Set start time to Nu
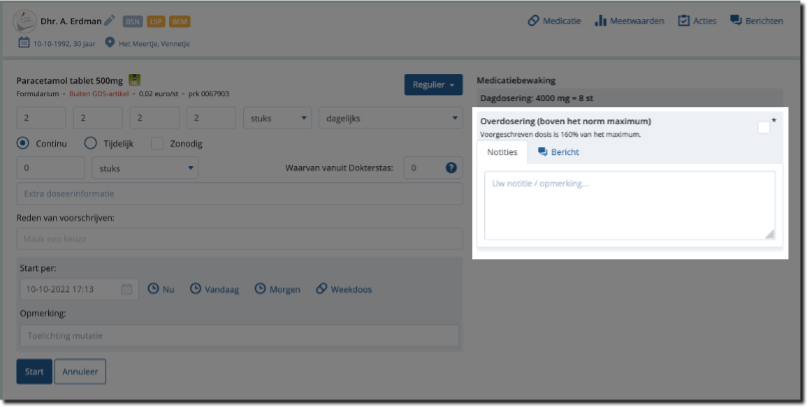Viewport: 807px width, 407px height. point(161,289)
